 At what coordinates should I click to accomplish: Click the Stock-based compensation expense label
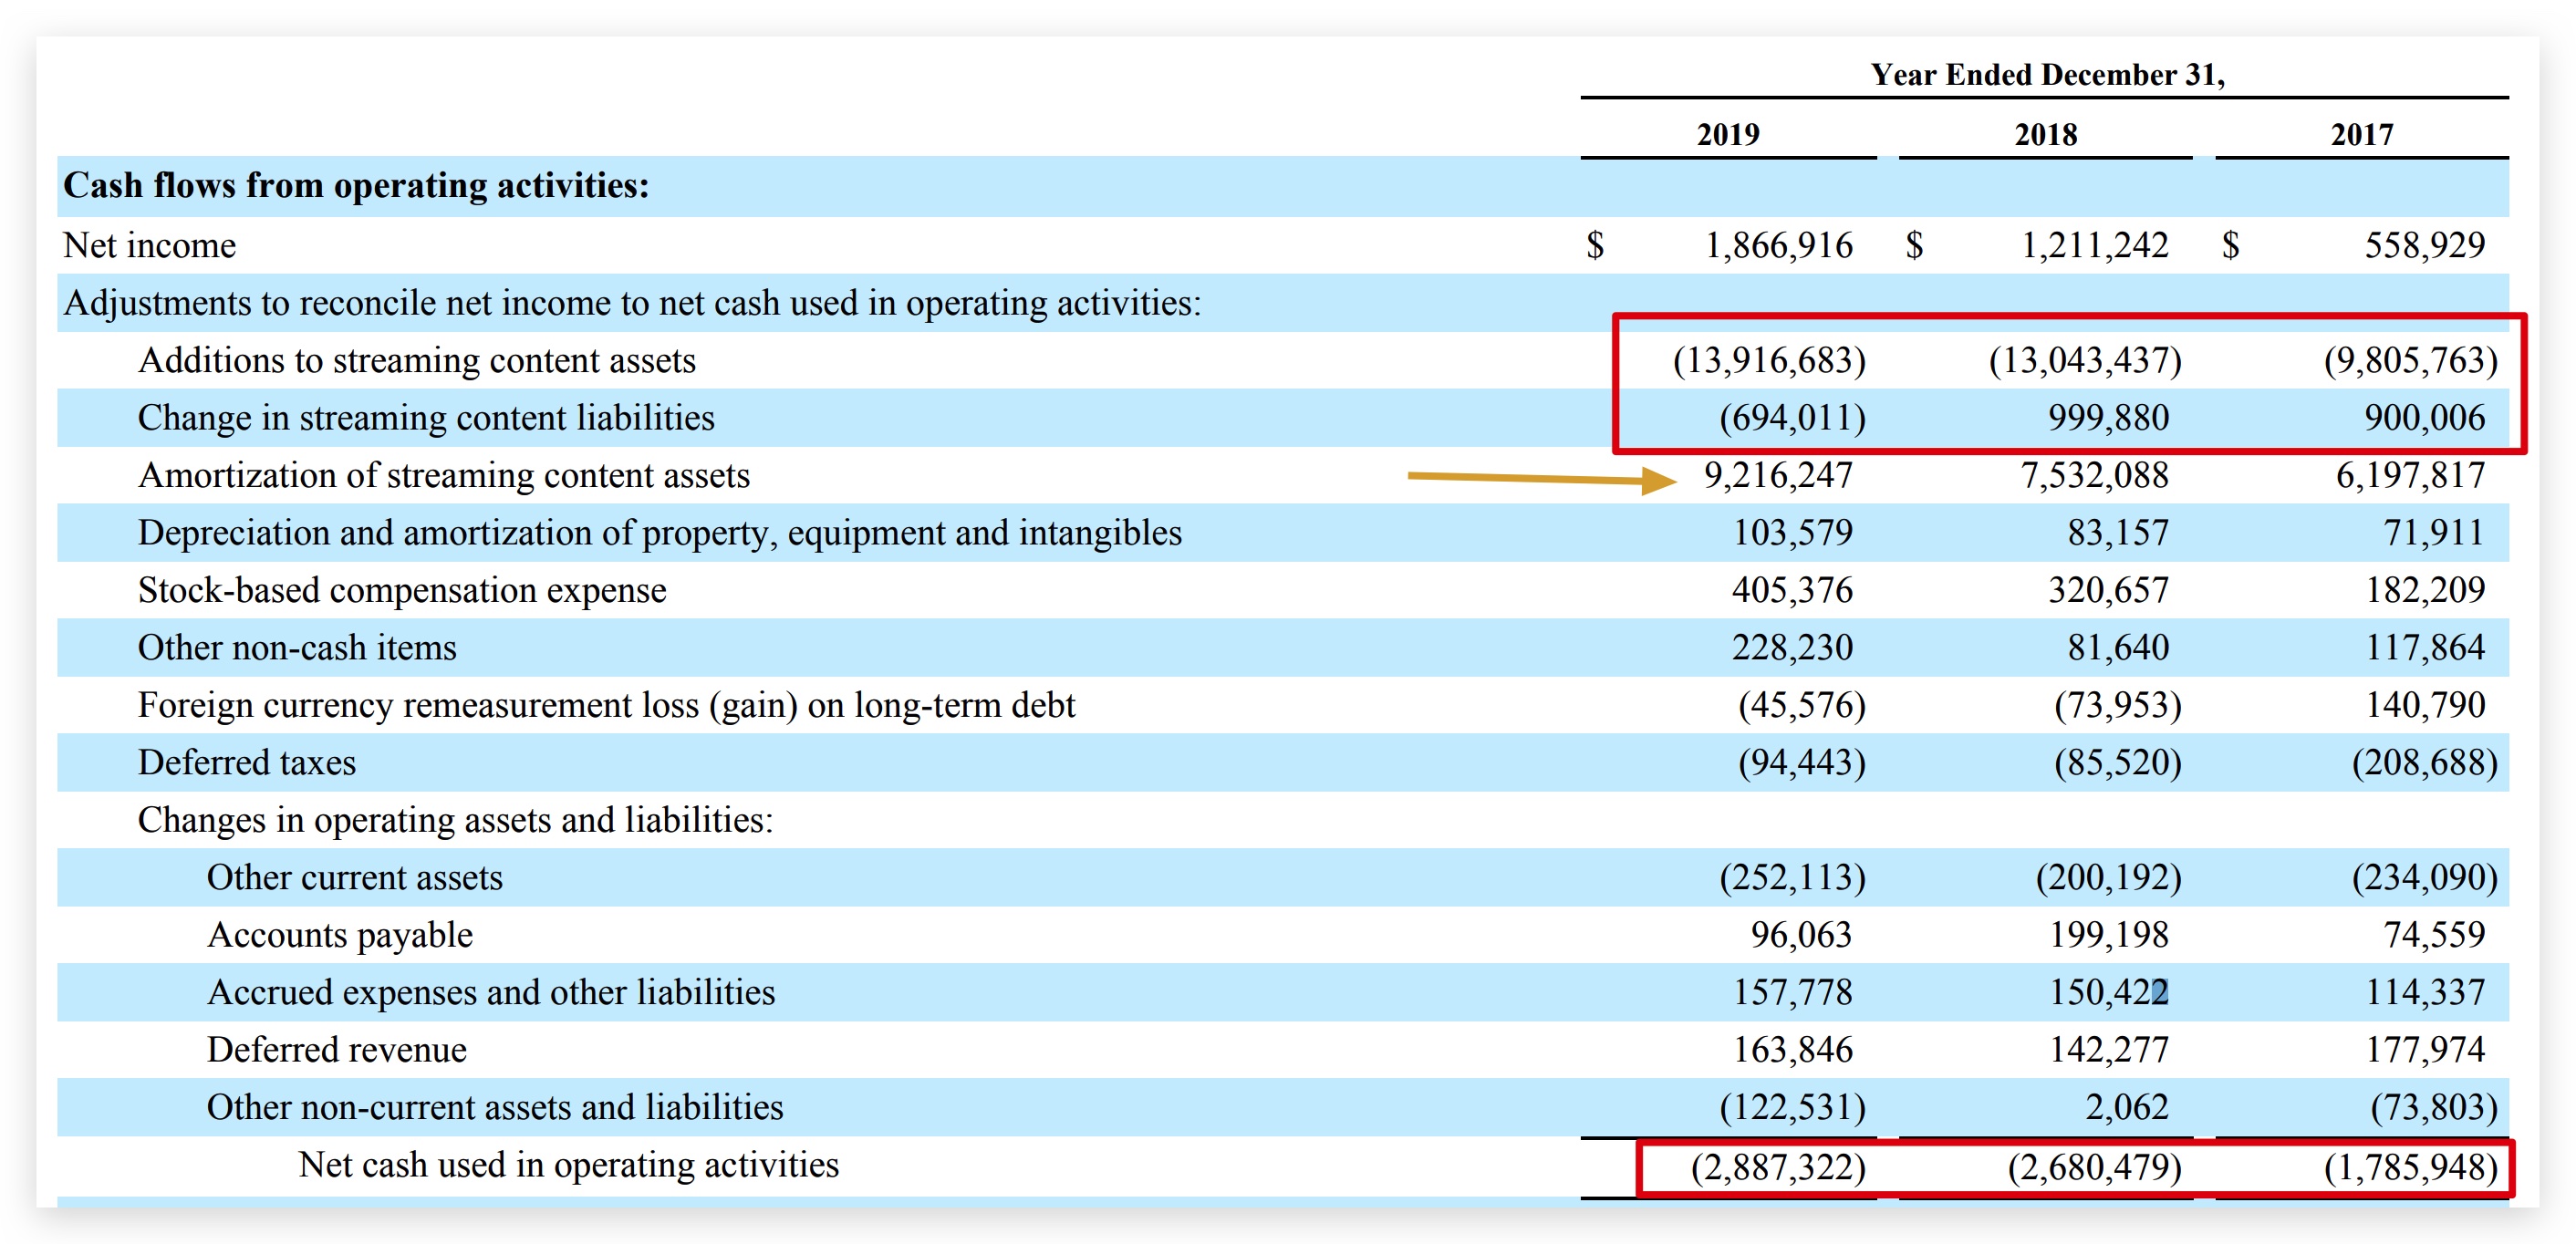coord(401,590)
